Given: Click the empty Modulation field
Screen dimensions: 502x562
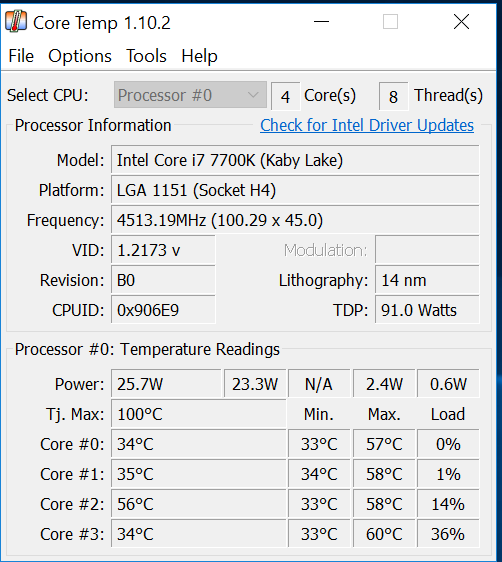Looking at the screenshot, I should point(427,250).
